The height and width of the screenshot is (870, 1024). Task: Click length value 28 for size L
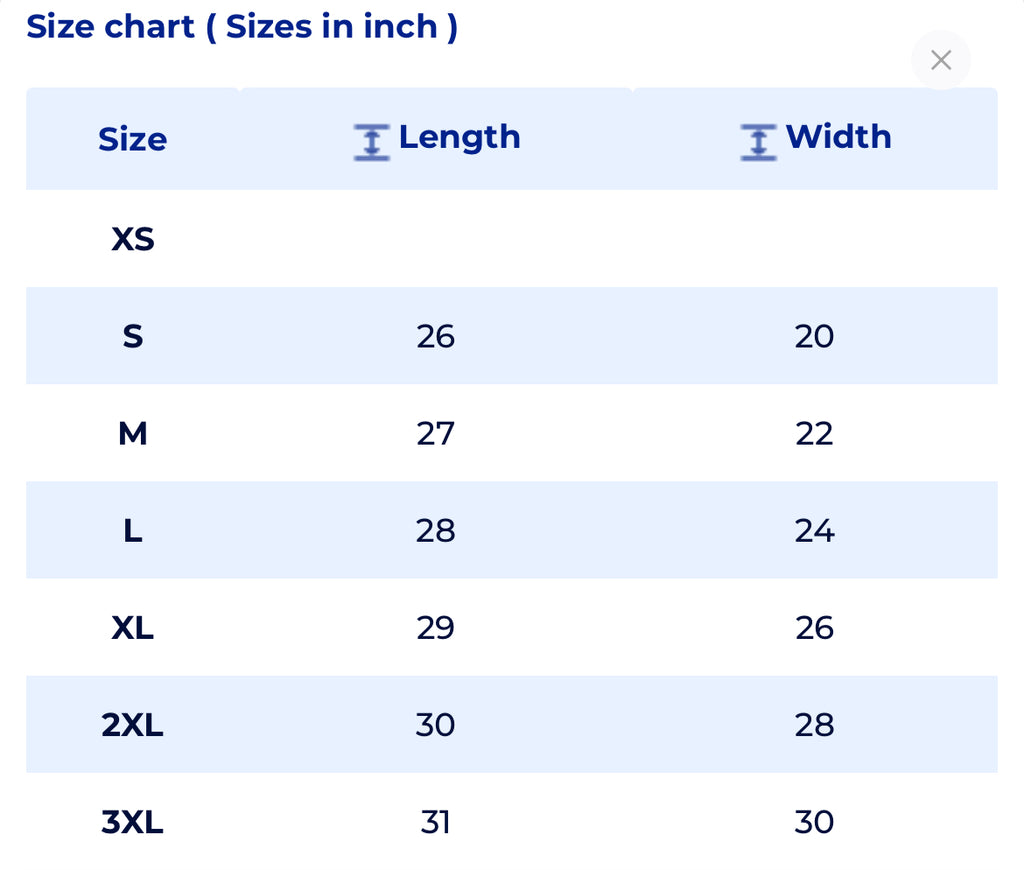click(x=435, y=530)
